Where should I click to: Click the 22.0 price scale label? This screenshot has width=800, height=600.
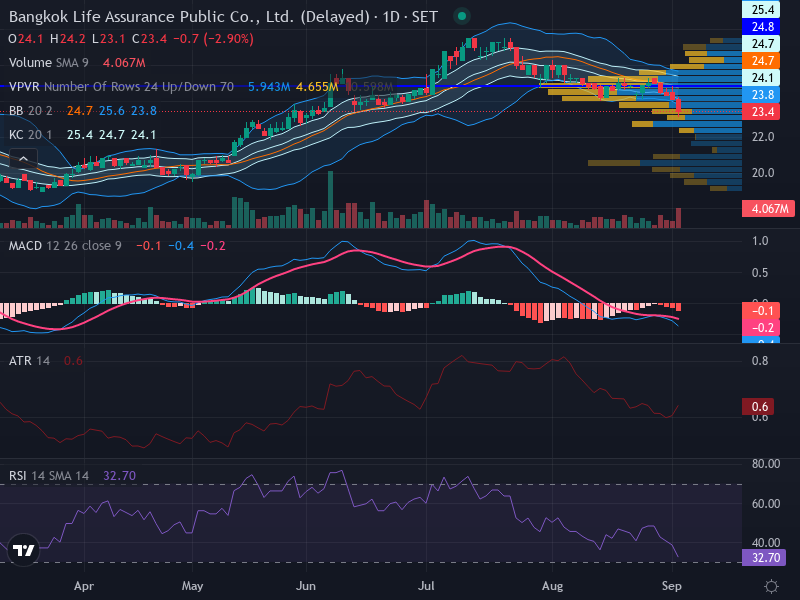[763, 137]
